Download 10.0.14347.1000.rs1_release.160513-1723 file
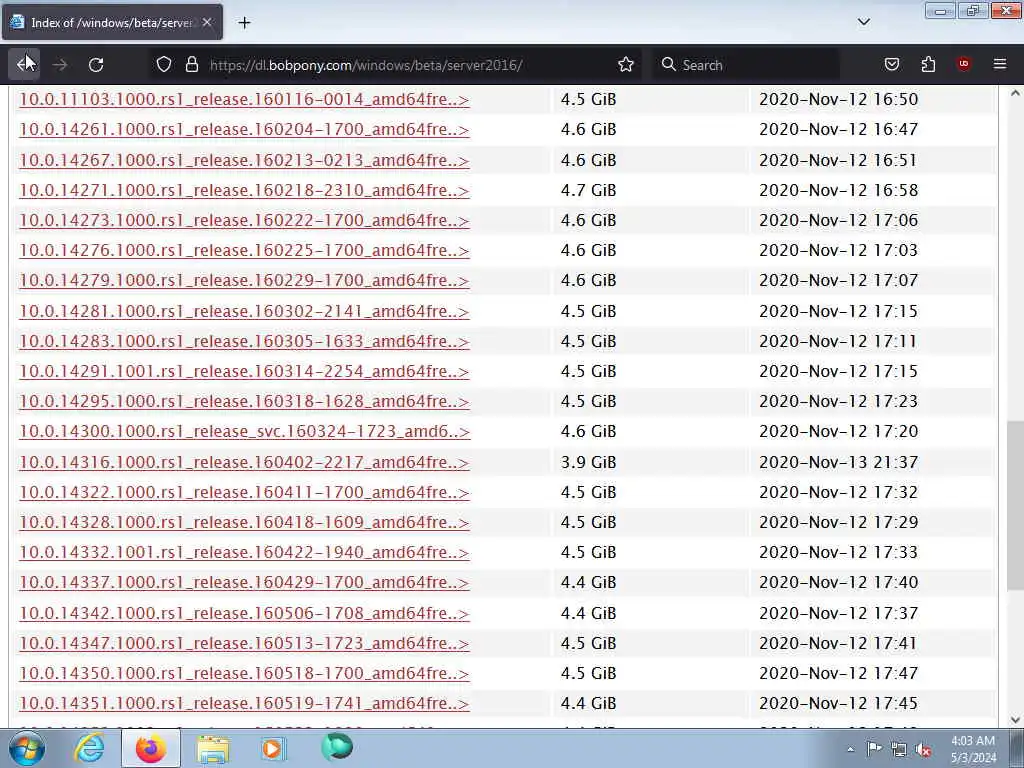1024x768 pixels. click(244, 643)
